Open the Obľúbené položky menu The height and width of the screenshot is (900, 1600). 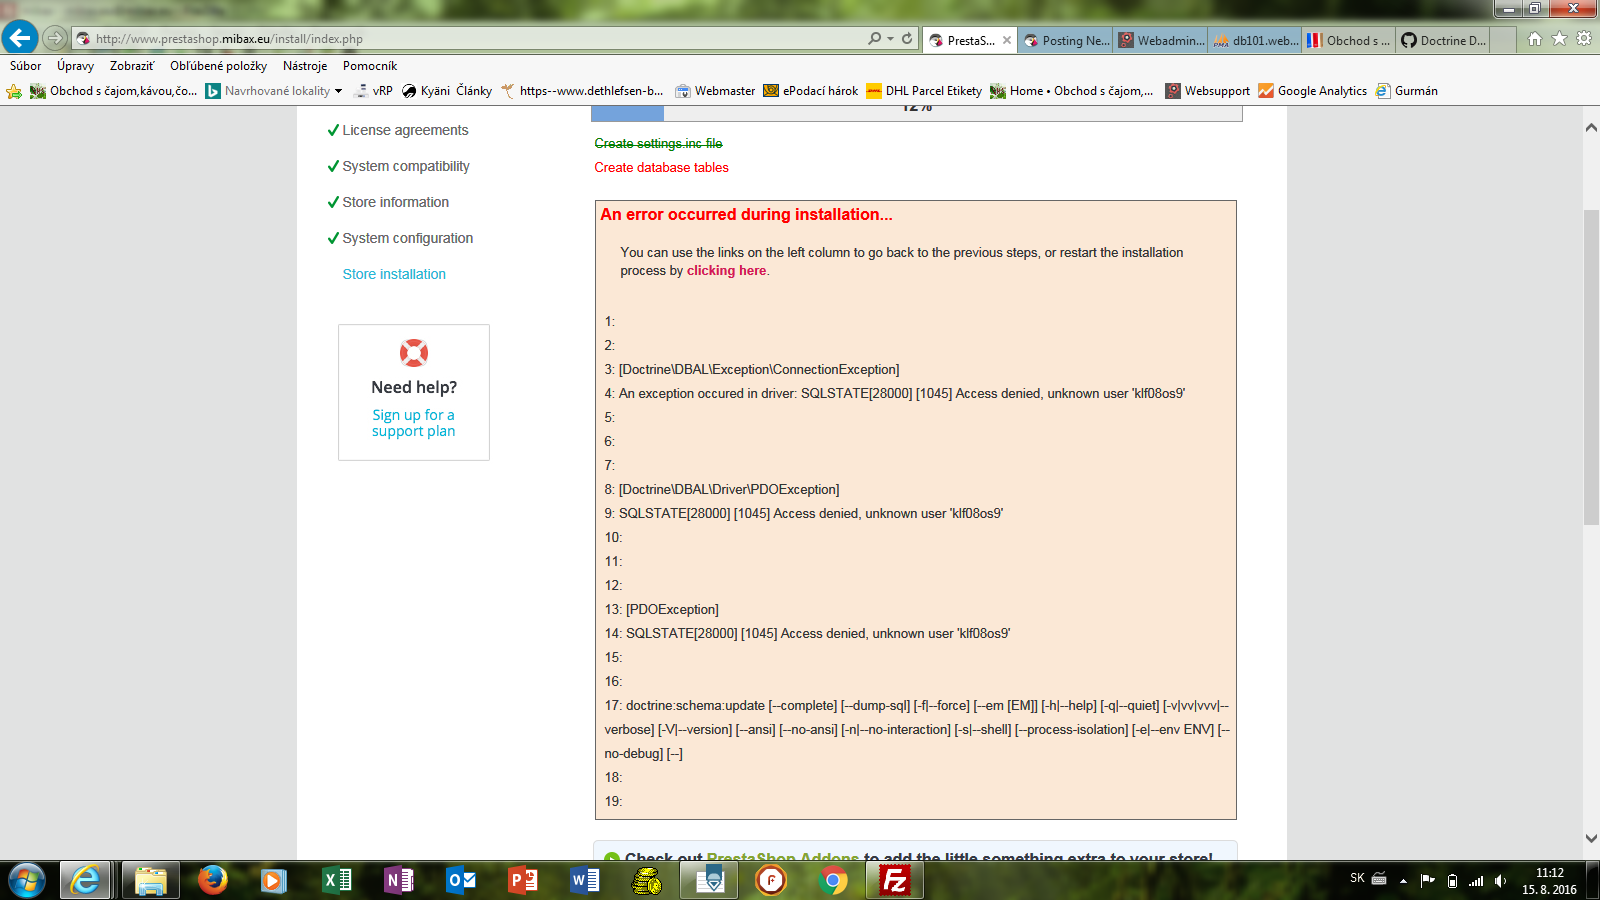click(x=218, y=66)
